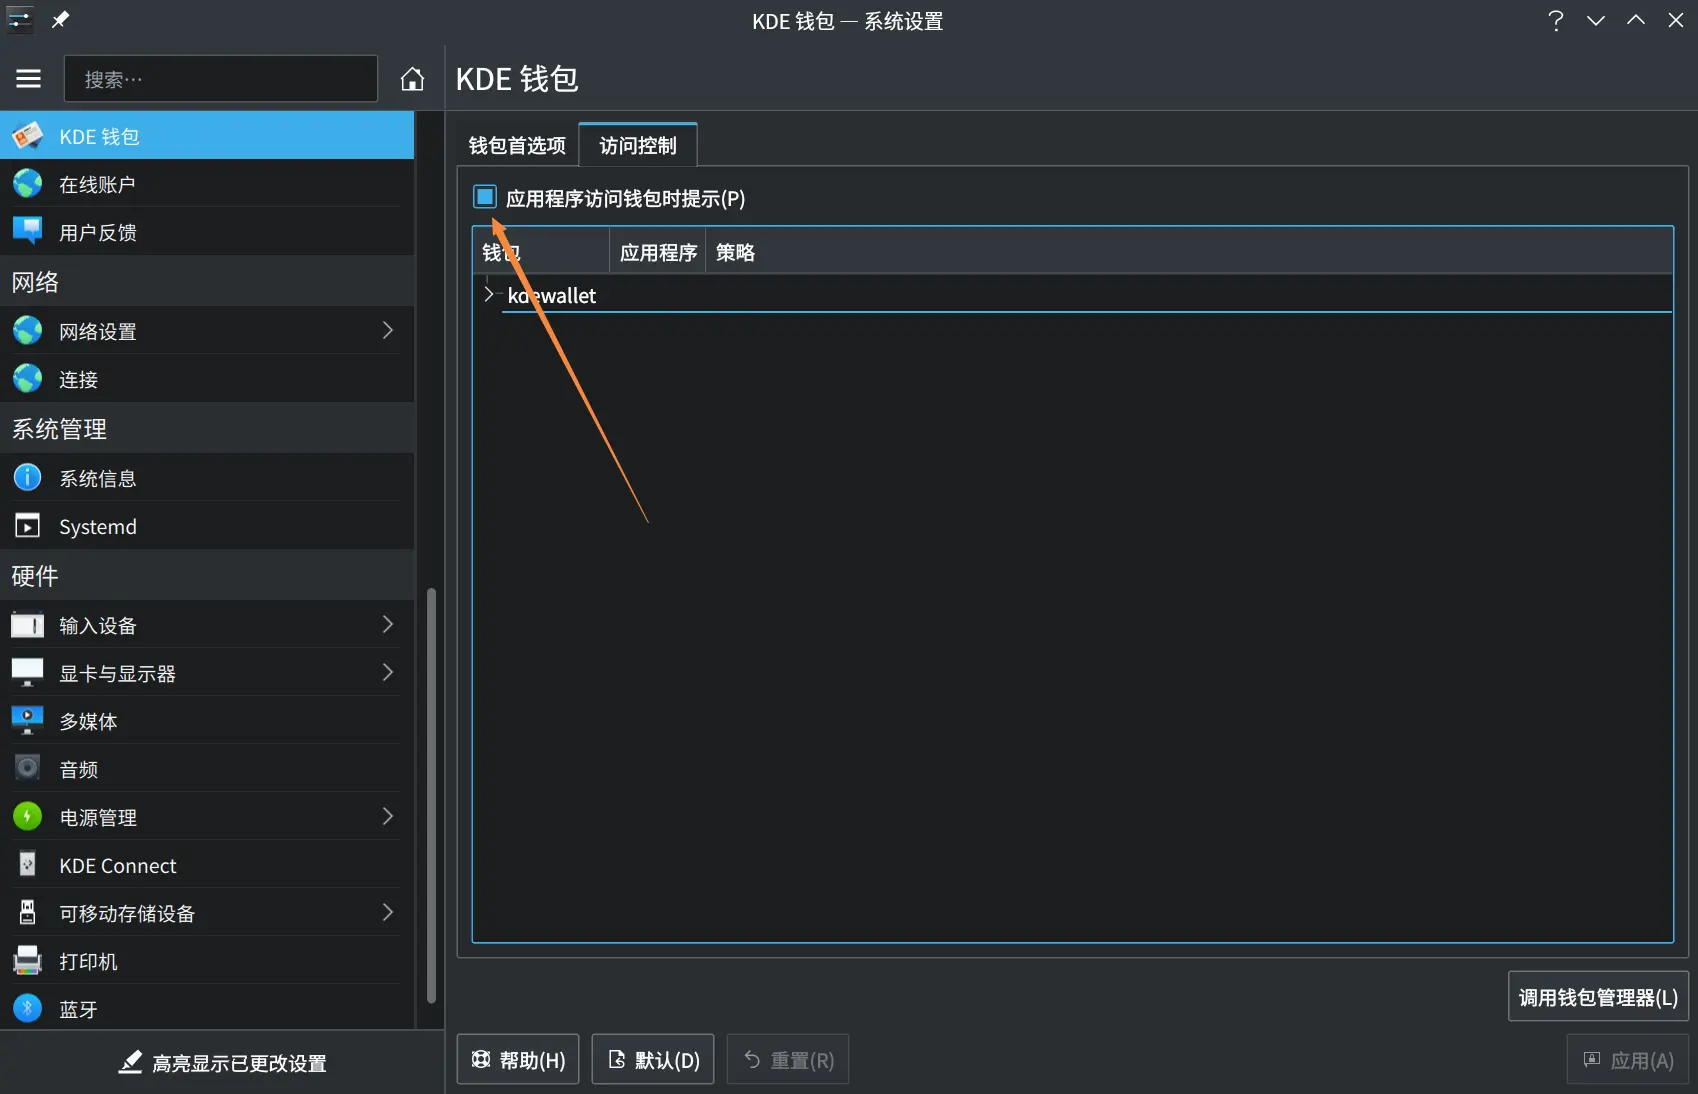1698x1094 pixels.
Task: Click the Systemd terminal icon
Action: 28,525
